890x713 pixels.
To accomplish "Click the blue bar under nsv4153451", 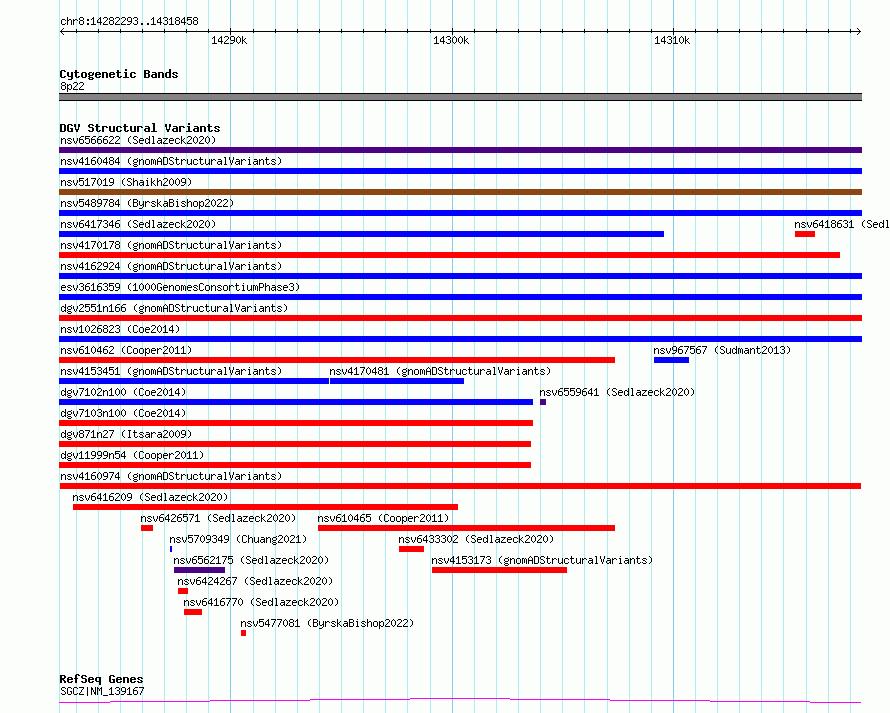I will click(194, 381).
